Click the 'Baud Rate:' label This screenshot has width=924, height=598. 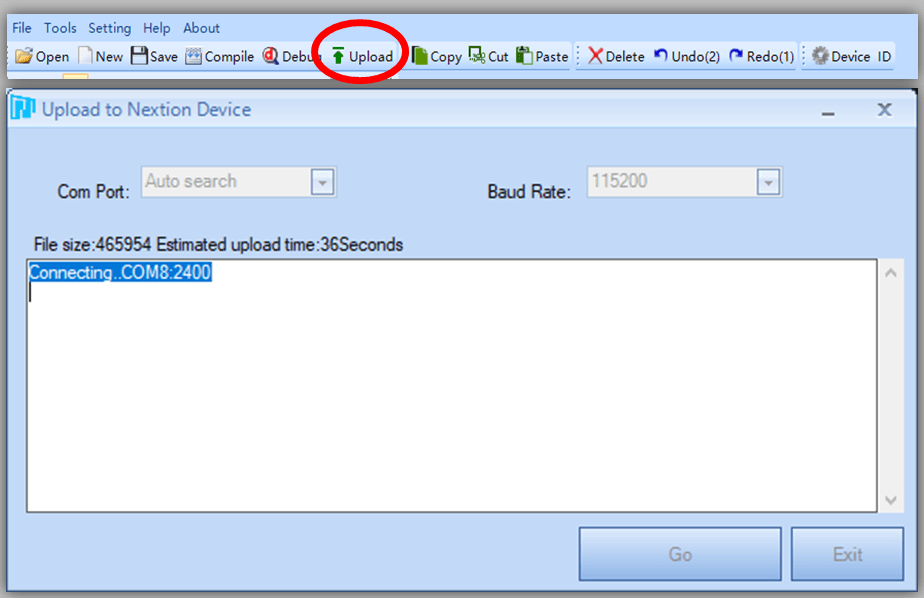tap(529, 191)
